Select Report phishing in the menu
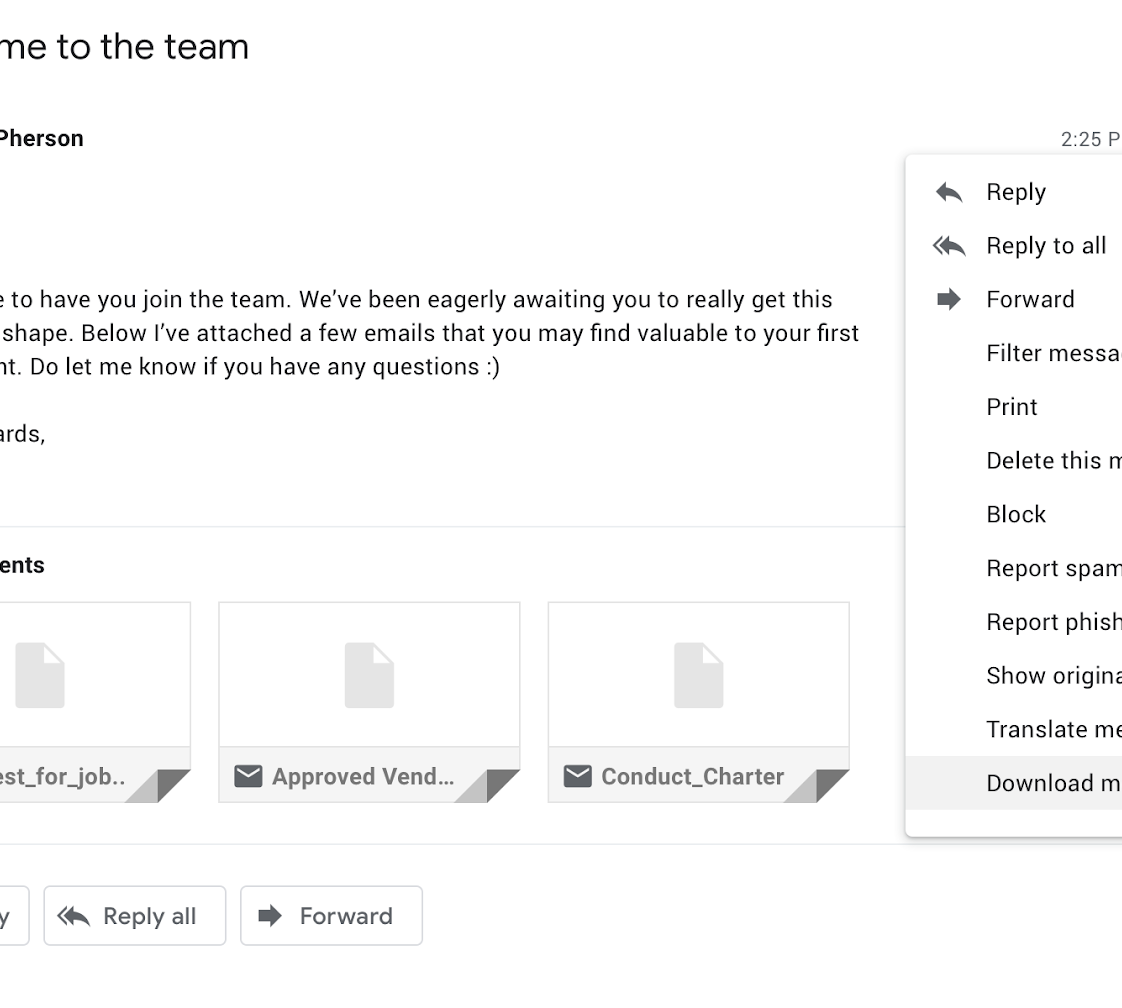This screenshot has height=1008, width=1122. (x=1052, y=622)
